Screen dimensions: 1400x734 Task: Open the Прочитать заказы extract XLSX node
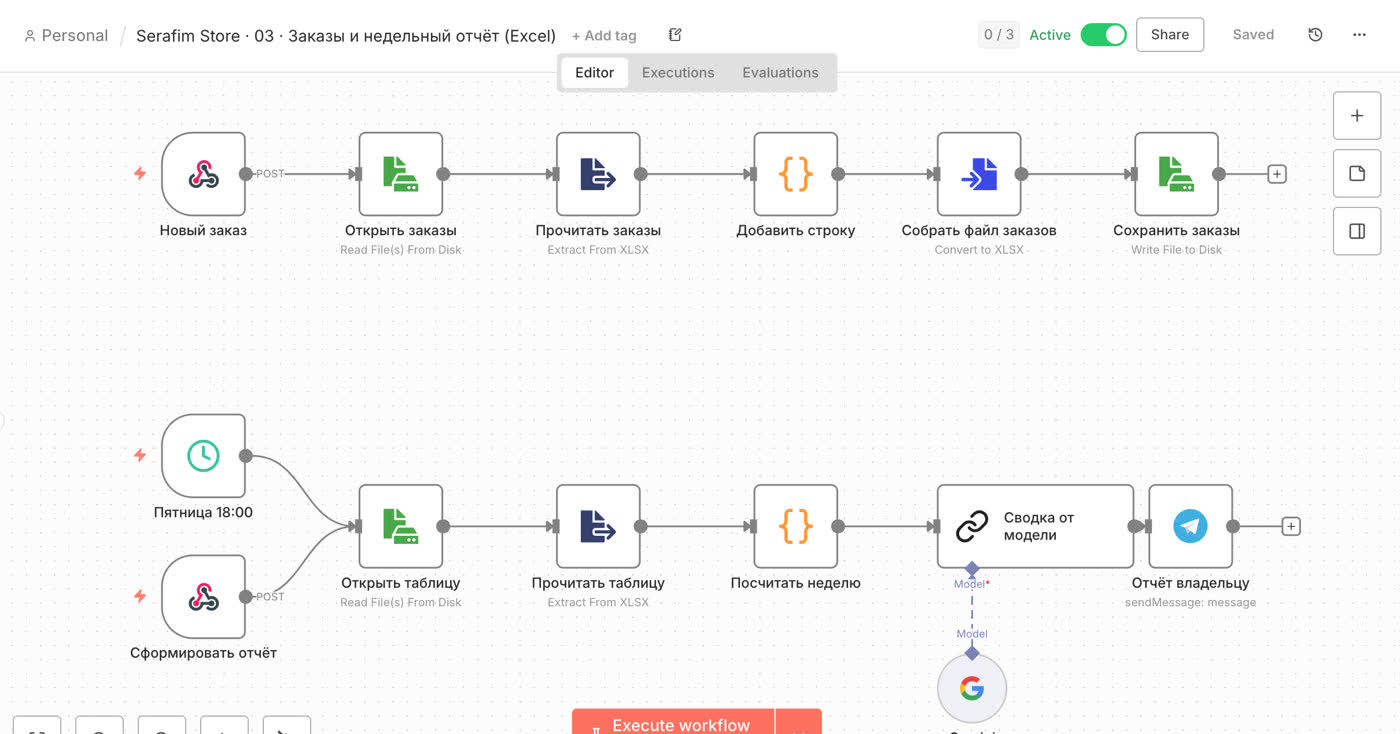click(598, 174)
